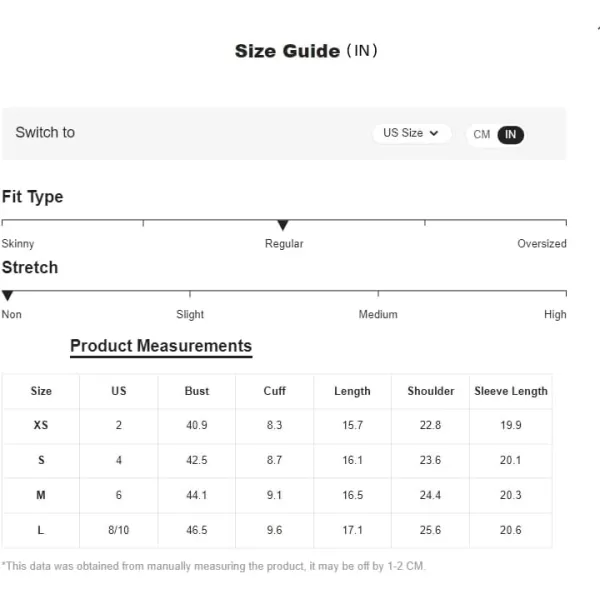The width and height of the screenshot is (600, 600).
Task: Select the IN unit toggle
Action: tap(510, 135)
